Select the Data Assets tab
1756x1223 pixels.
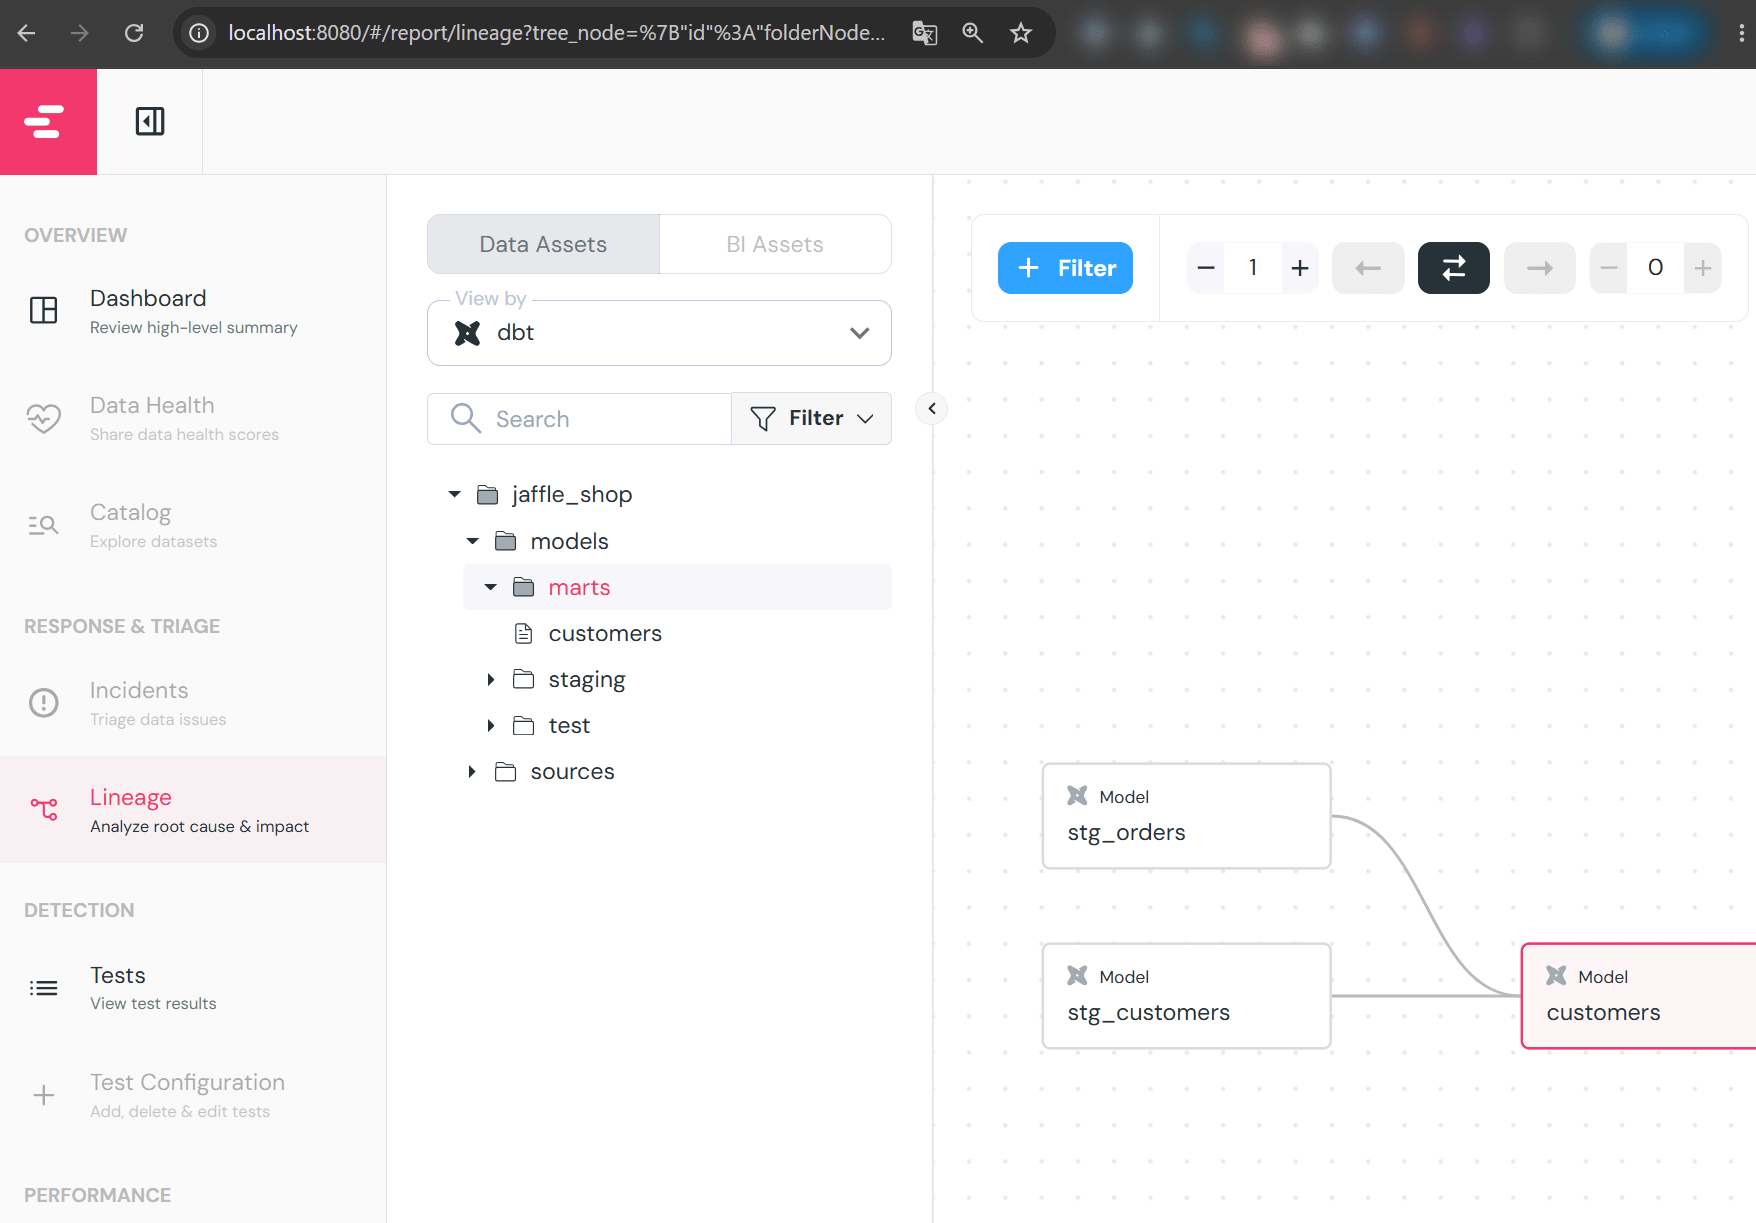[x=543, y=244]
